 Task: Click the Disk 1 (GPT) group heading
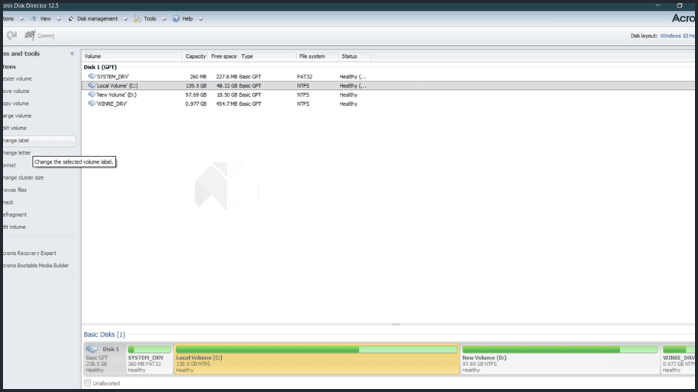(100, 67)
